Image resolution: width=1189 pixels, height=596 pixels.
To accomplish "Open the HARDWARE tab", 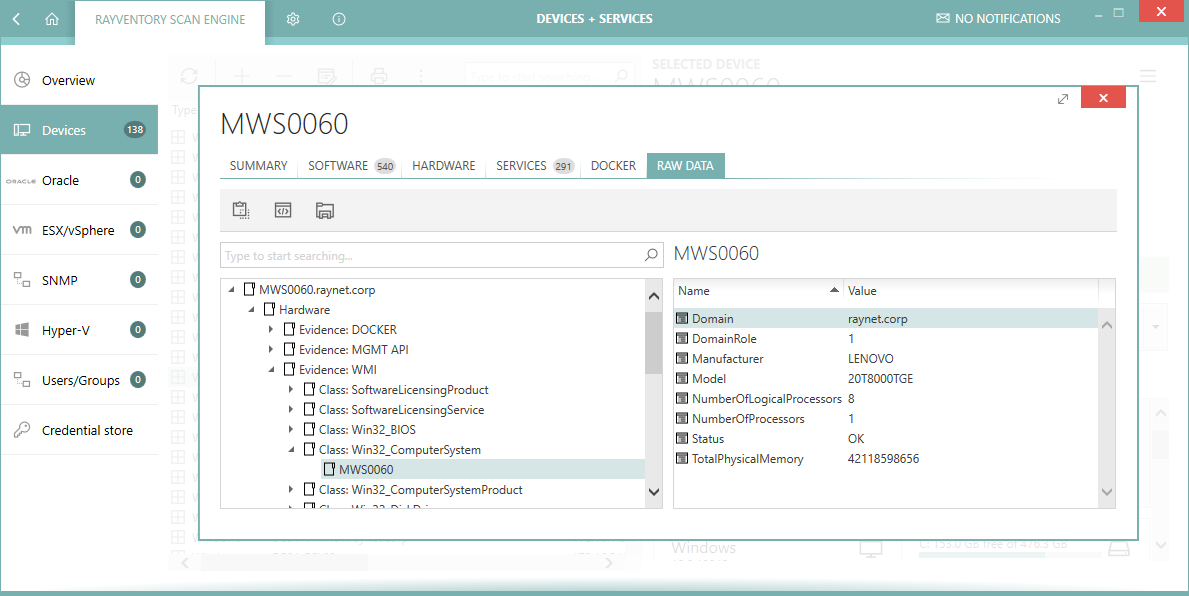I will 443,166.
